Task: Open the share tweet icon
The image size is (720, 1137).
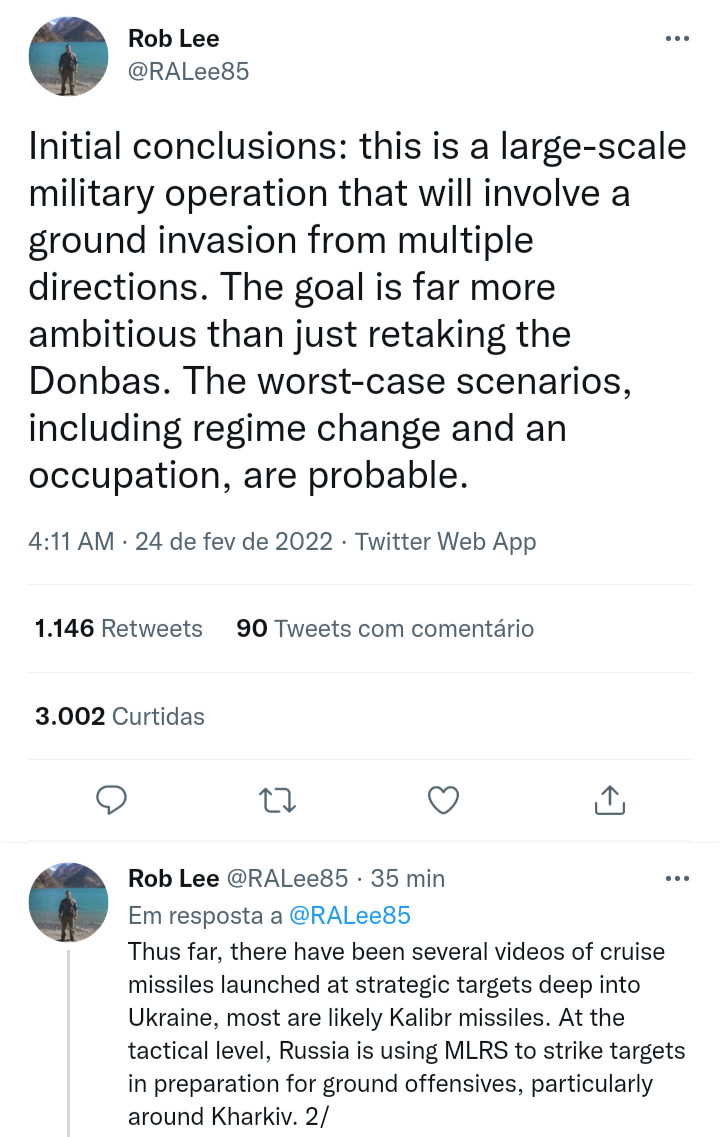Action: (609, 799)
